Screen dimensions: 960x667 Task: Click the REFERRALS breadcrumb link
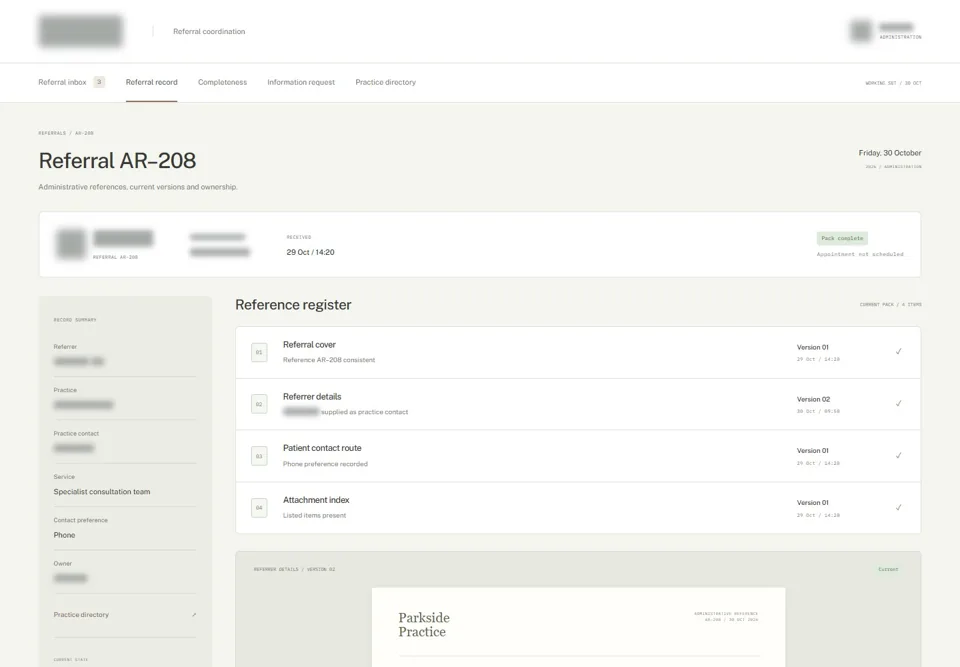[52, 133]
